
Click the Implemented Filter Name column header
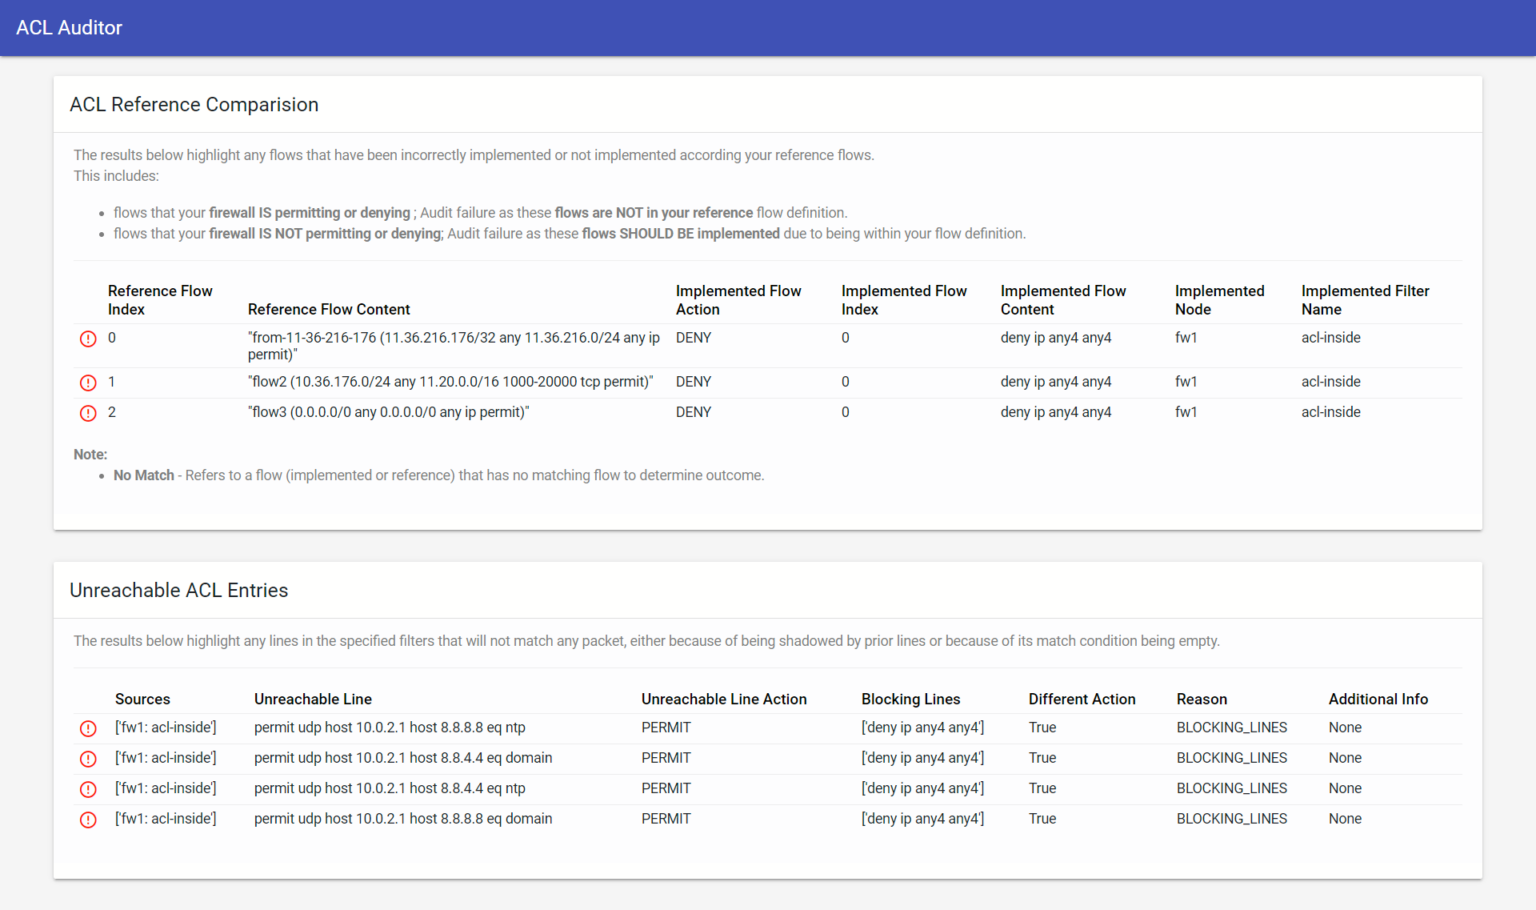(x=1365, y=300)
